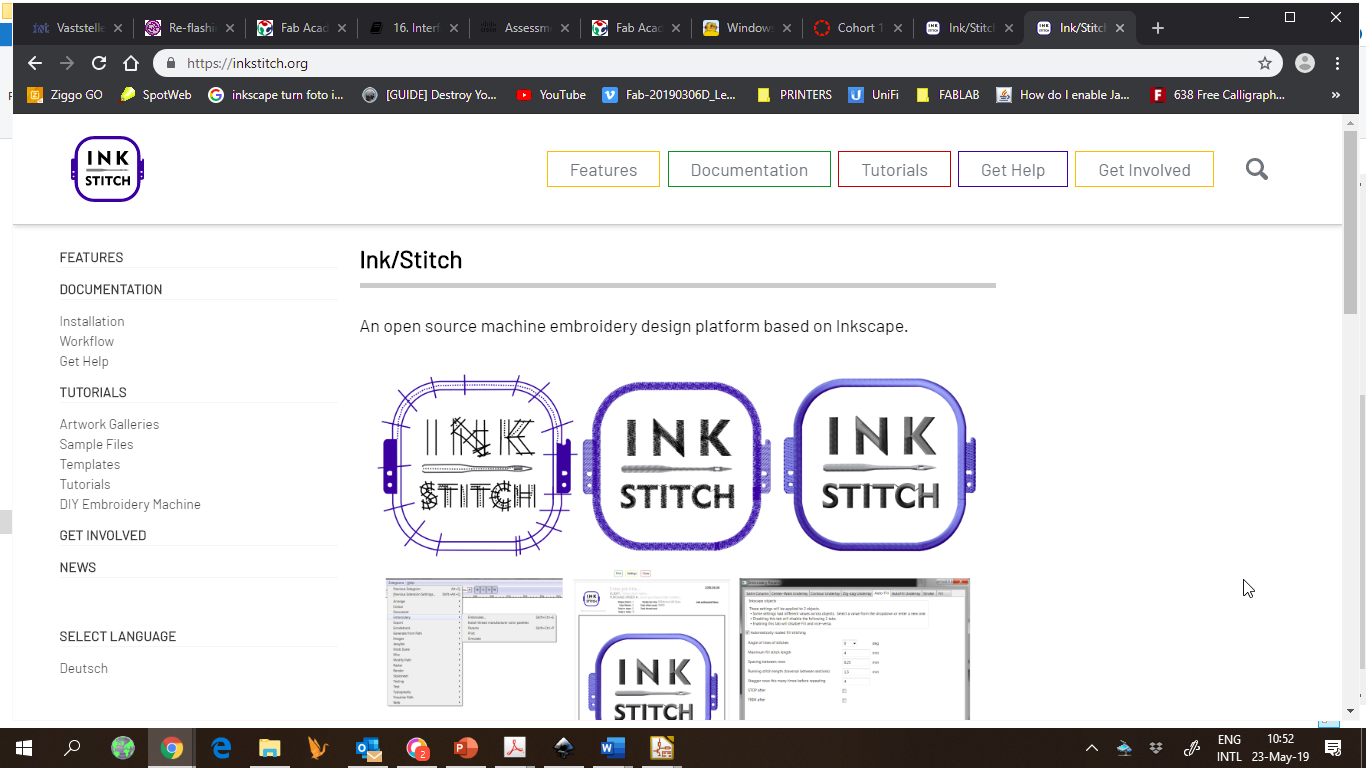
Task: Close the Vaststelle tab
Action: 118,28
